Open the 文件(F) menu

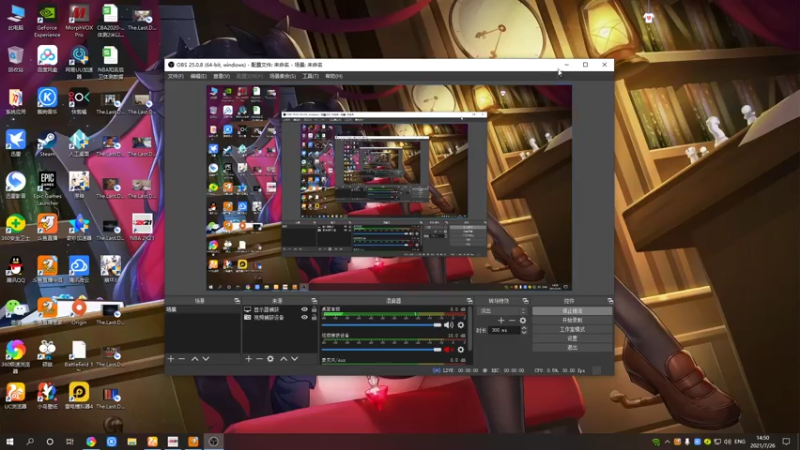(176, 76)
